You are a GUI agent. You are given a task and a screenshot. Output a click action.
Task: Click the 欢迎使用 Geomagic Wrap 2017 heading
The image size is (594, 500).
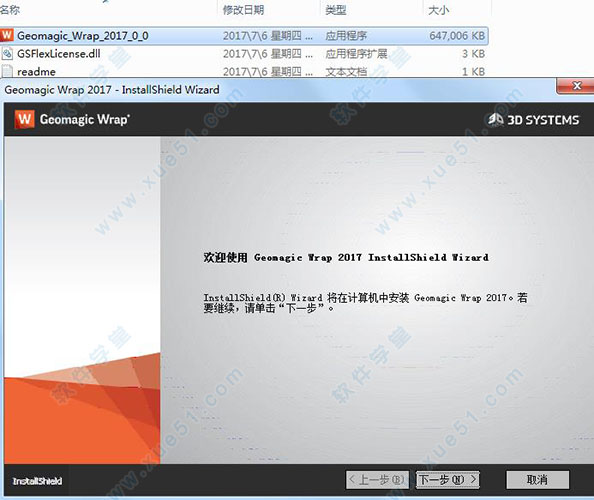[x=346, y=258]
